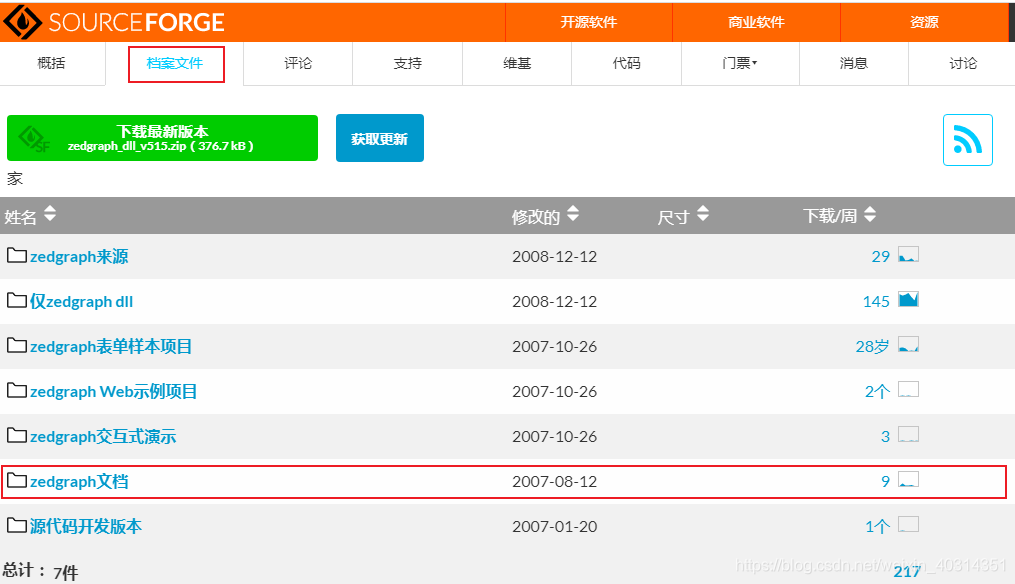This screenshot has height=584, width=1015.
Task: Click the blue 获取更新 button
Action: coord(380,138)
